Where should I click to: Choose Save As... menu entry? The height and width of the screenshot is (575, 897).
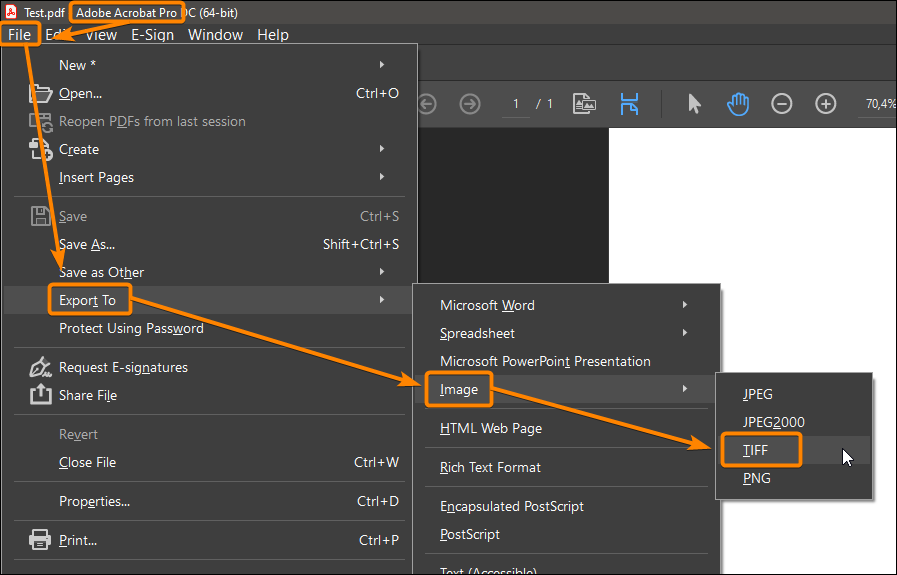tap(209, 244)
